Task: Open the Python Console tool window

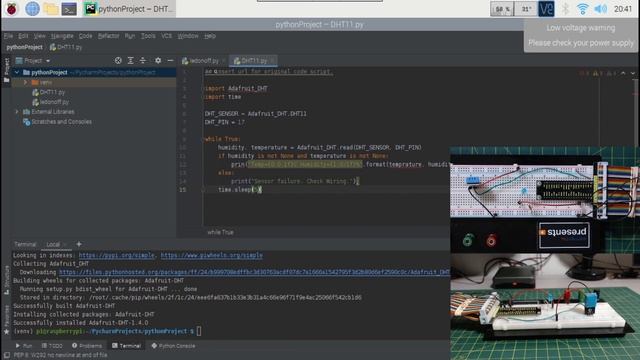Action: [173, 346]
